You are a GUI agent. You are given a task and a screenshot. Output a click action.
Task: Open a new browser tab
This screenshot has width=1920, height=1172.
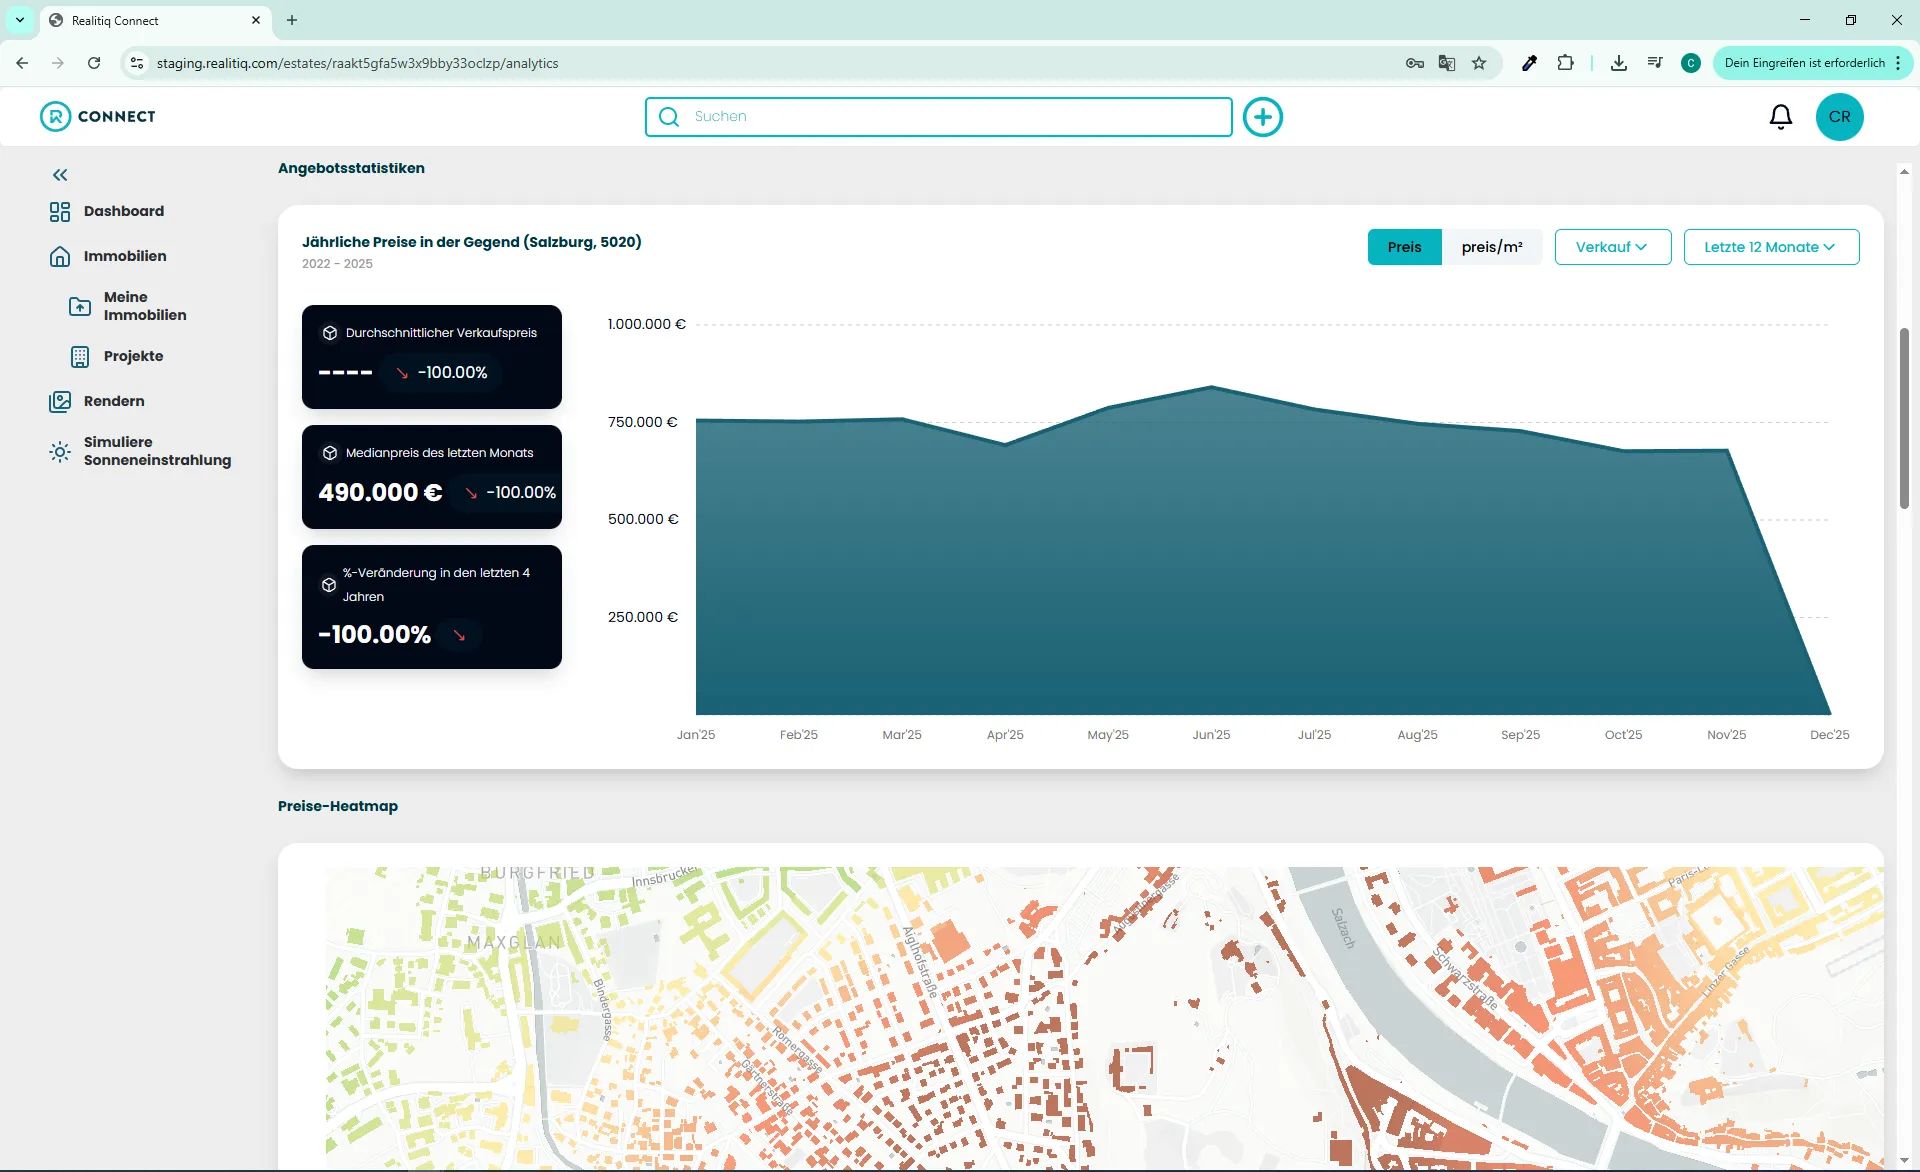click(x=292, y=20)
